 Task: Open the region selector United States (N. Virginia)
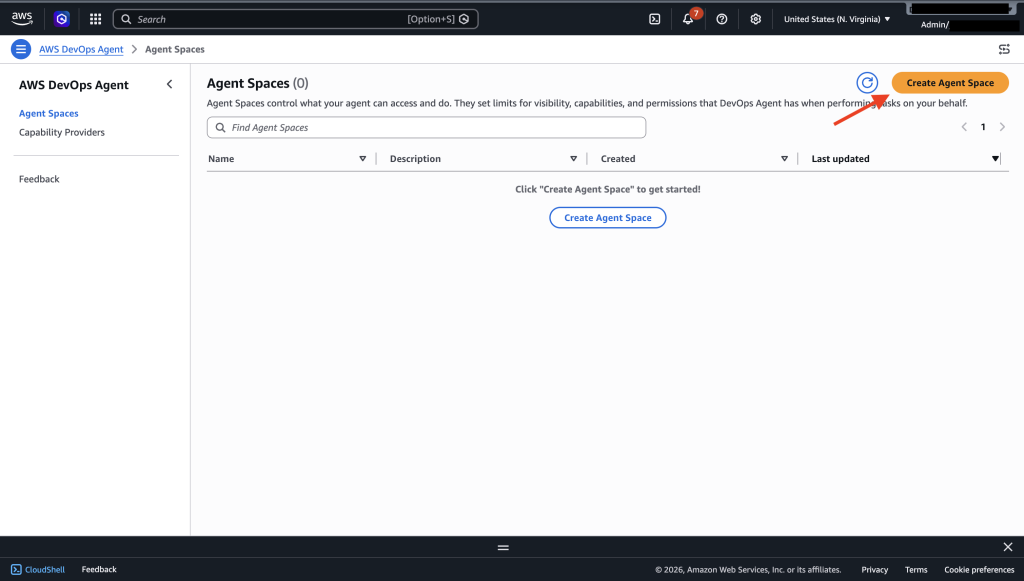click(837, 19)
